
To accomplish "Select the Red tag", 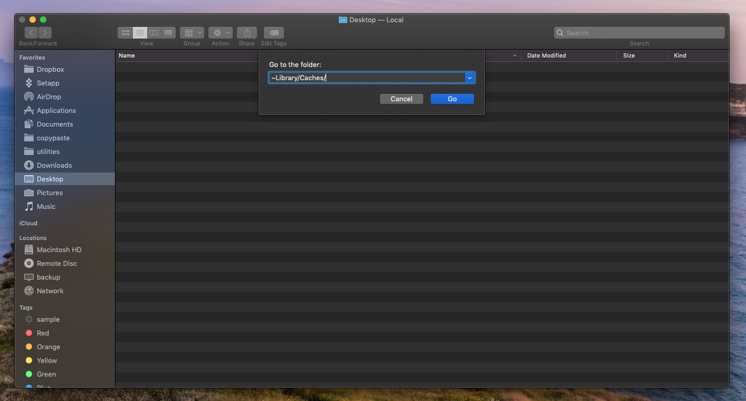I will pos(65,333).
